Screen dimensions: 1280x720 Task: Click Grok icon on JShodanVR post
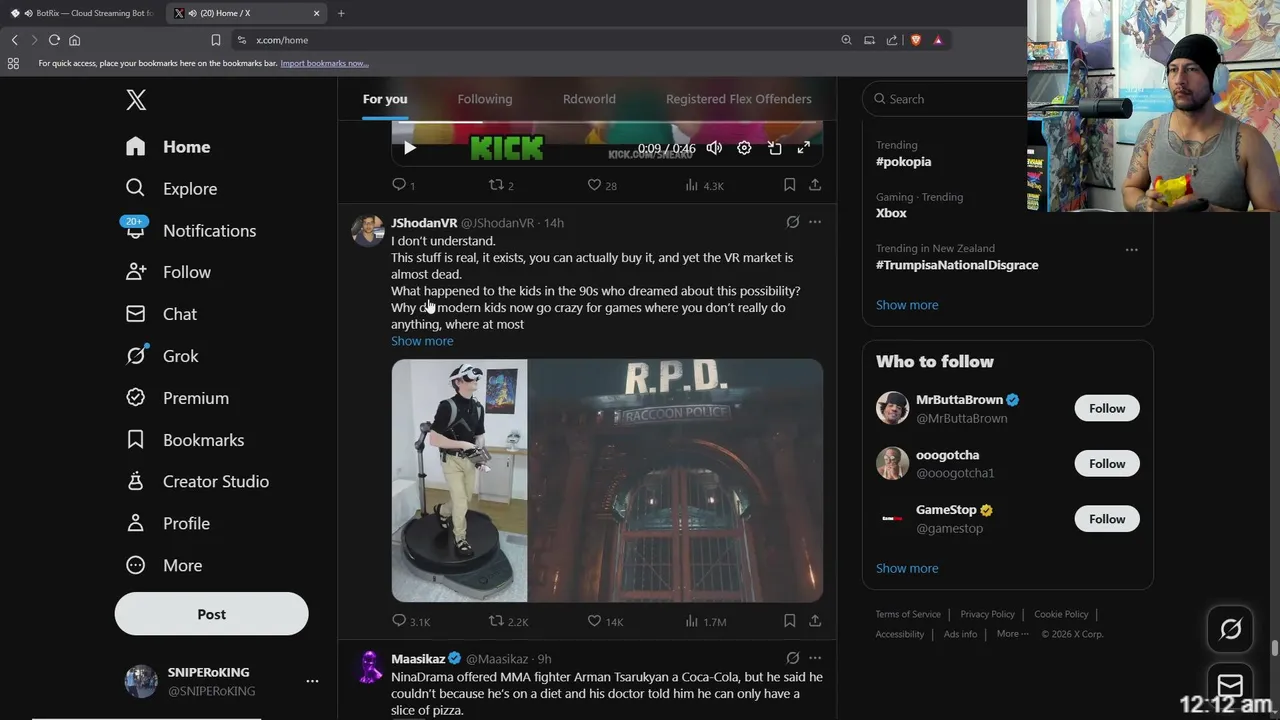tap(792, 222)
